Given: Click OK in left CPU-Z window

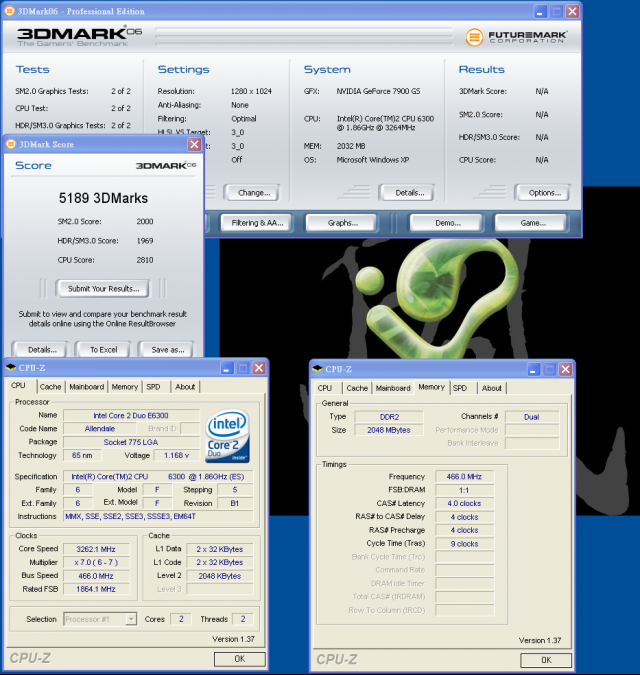Looking at the screenshot, I should tap(240, 659).
